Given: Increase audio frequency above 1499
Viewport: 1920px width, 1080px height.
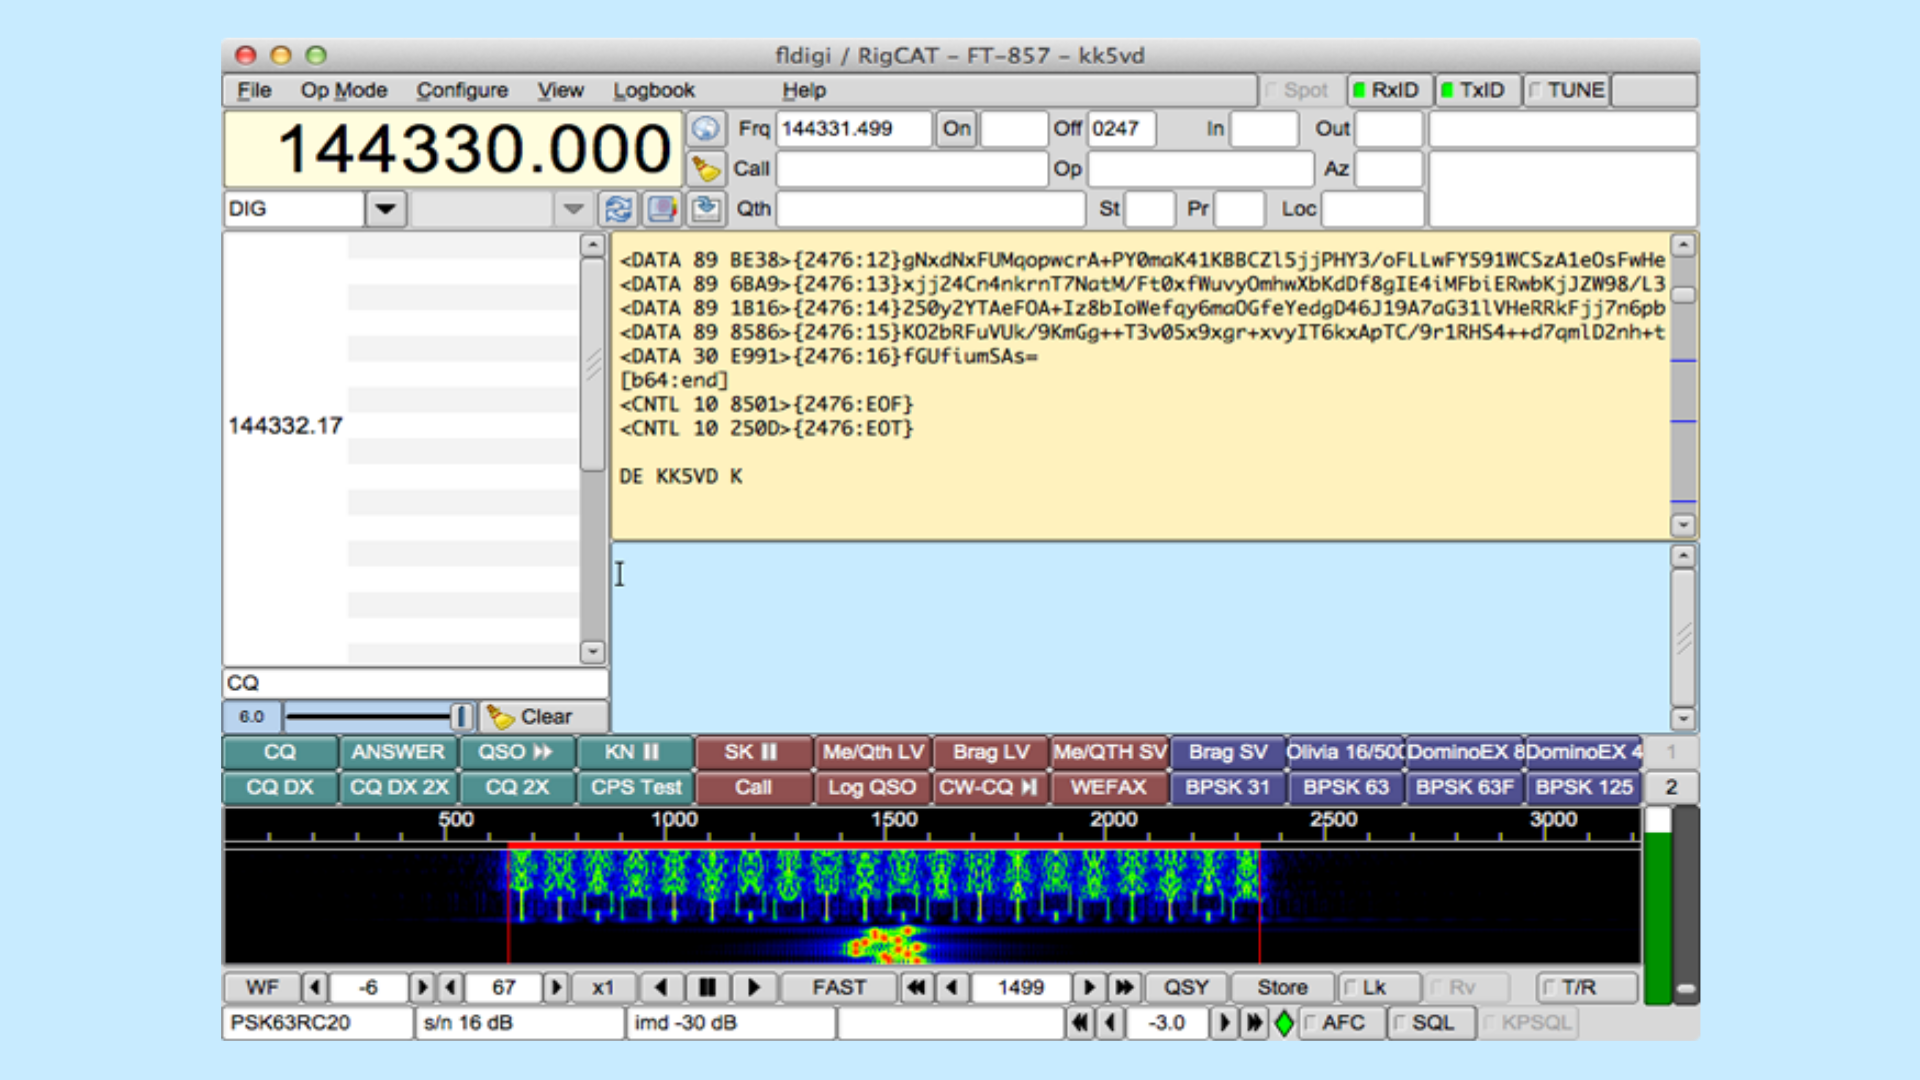Looking at the screenshot, I should [x=1089, y=988].
